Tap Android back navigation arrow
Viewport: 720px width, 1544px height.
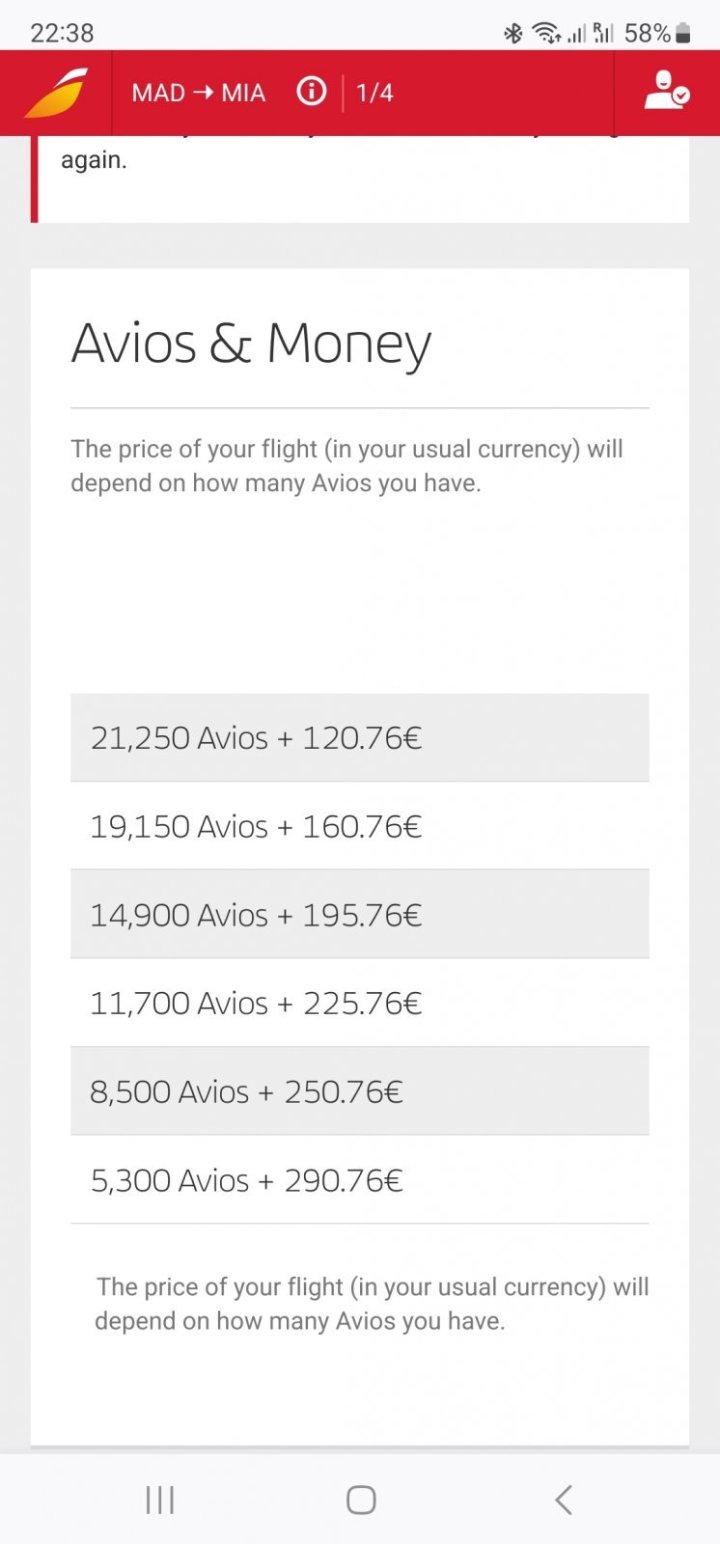click(563, 1499)
